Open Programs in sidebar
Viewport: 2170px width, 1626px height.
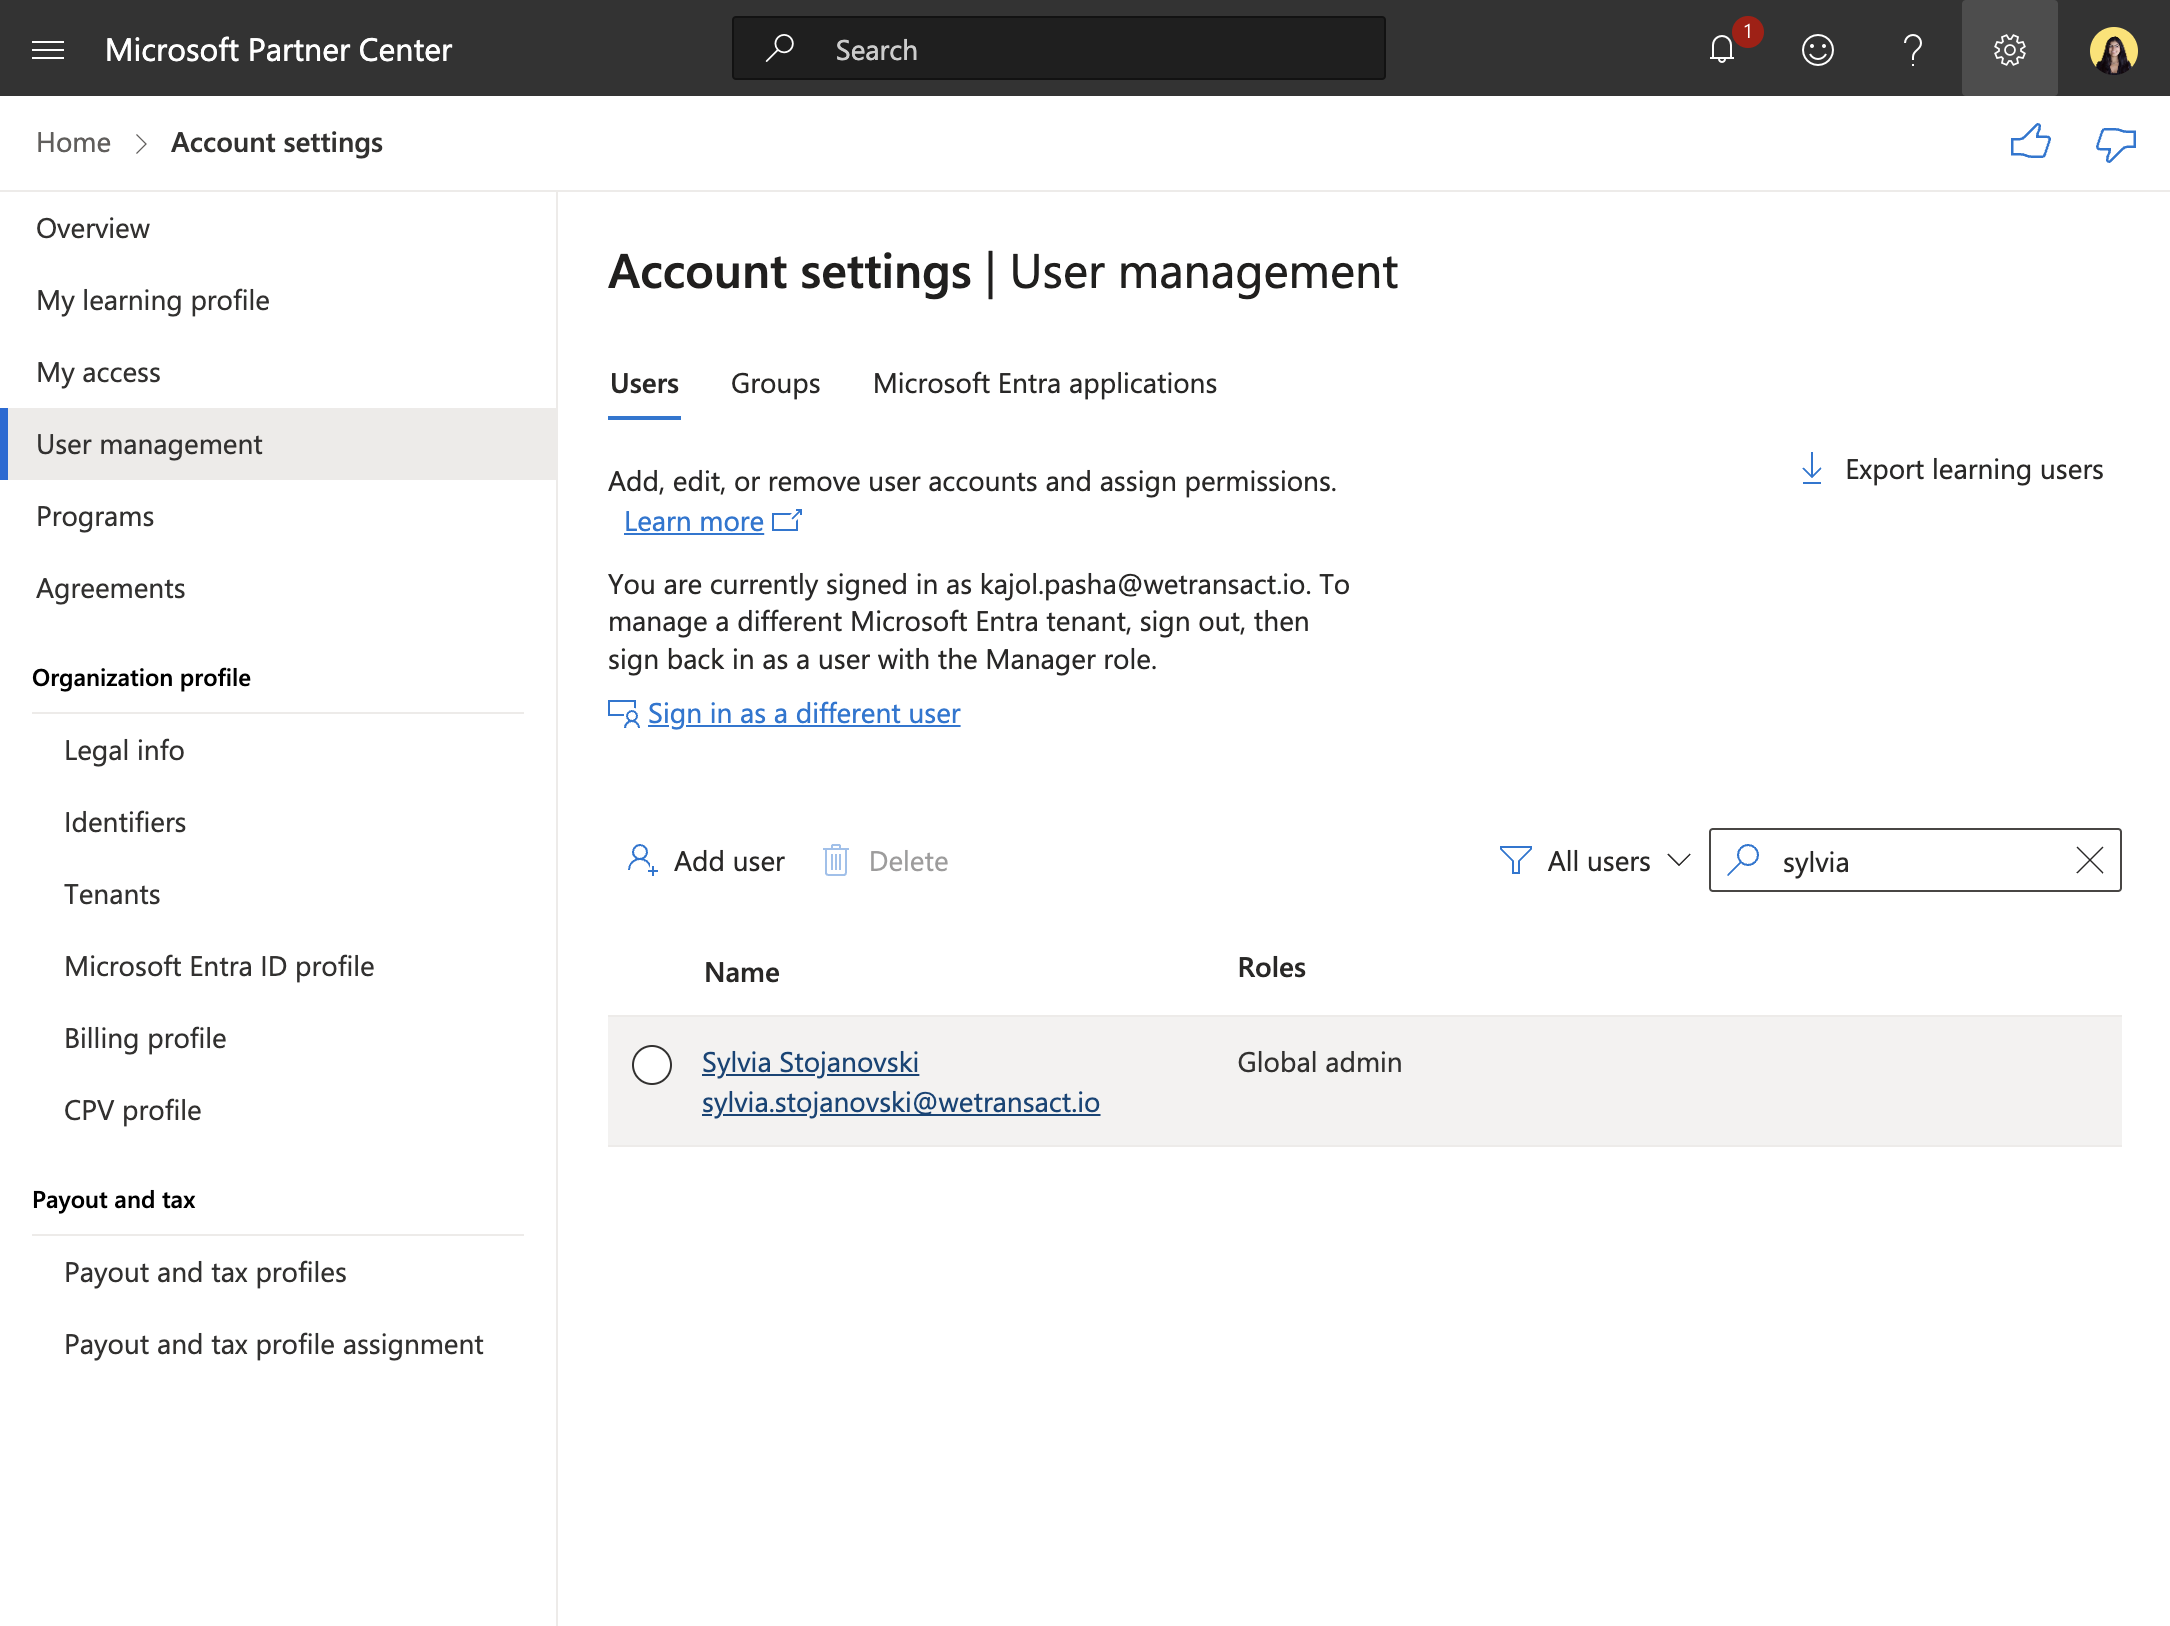coord(95,516)
